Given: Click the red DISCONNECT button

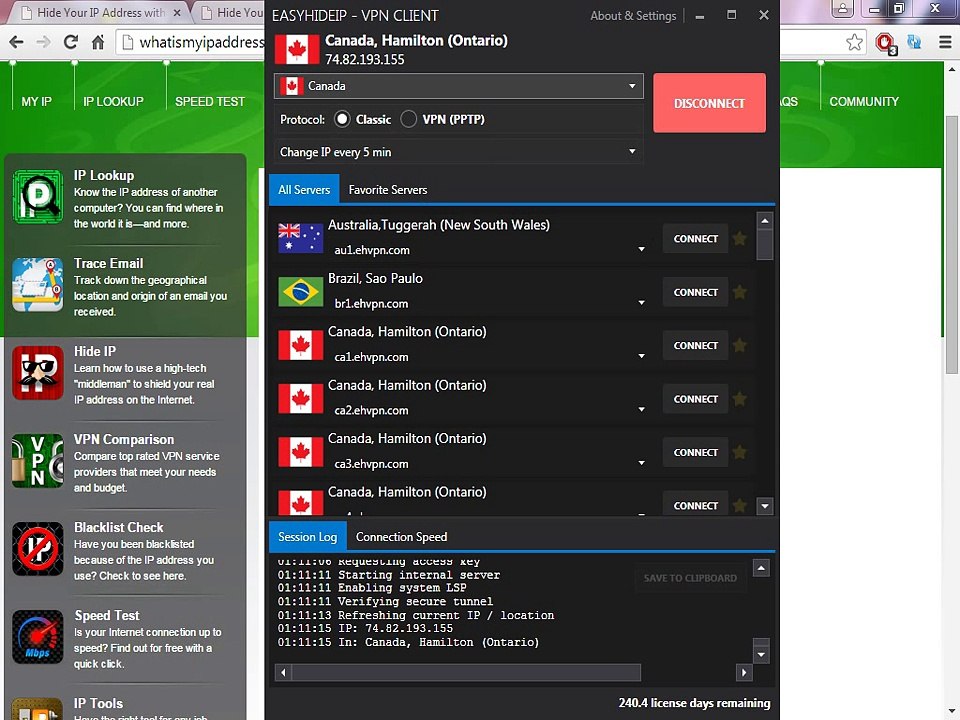Looking at the screenshot, I should tap(709, 103).
